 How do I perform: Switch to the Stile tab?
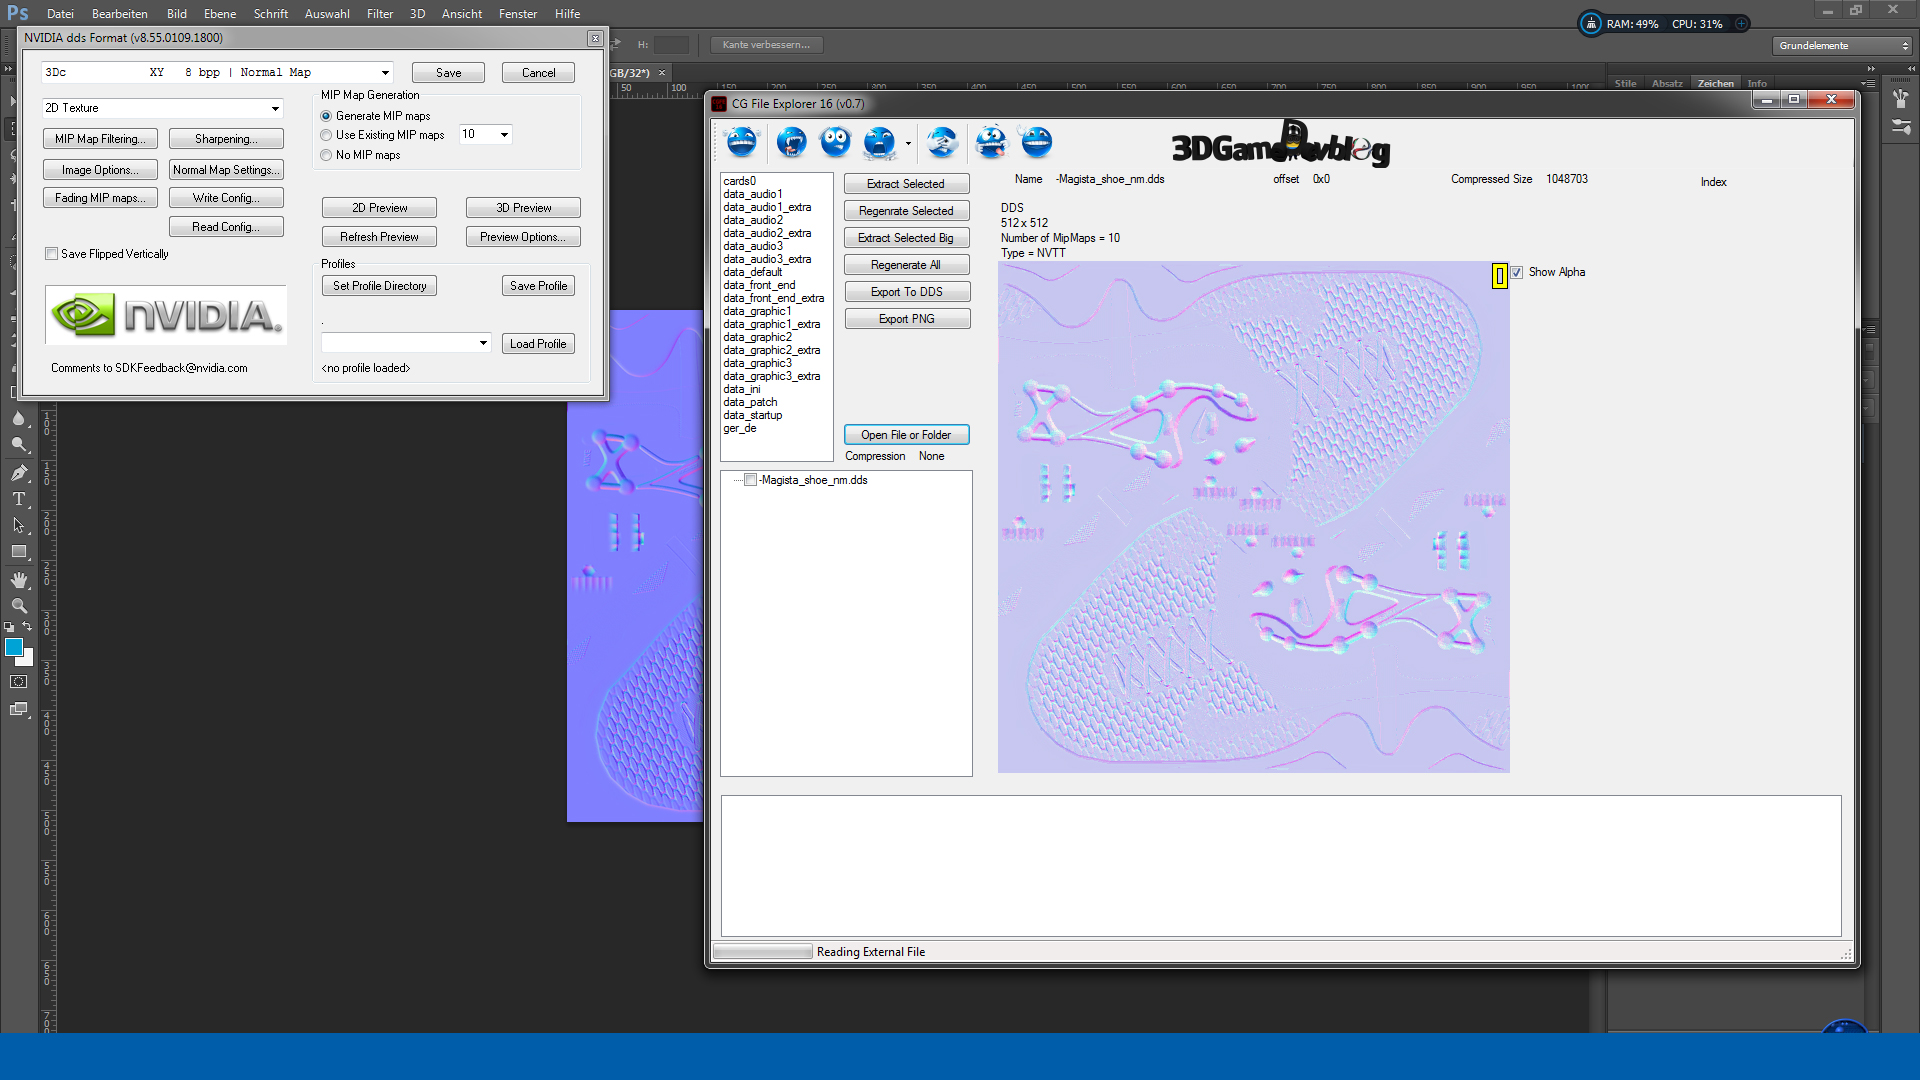pyautogui.click(x=1625, y=83)
